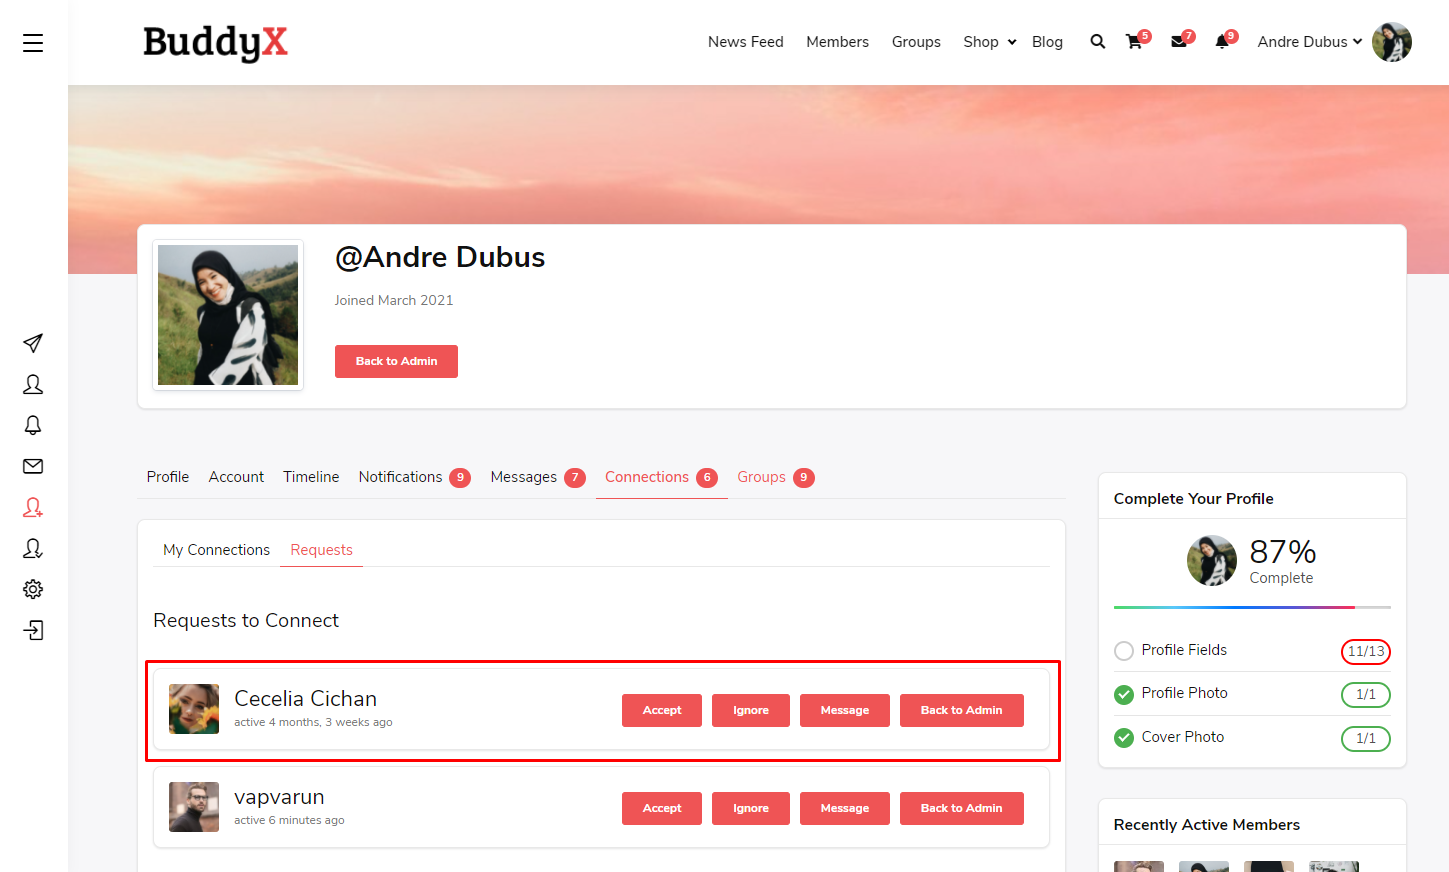This screenshot has width=1449, height=872.
Task: Toggle the hamburger menu at top left
Action: [x=32, y=42]
